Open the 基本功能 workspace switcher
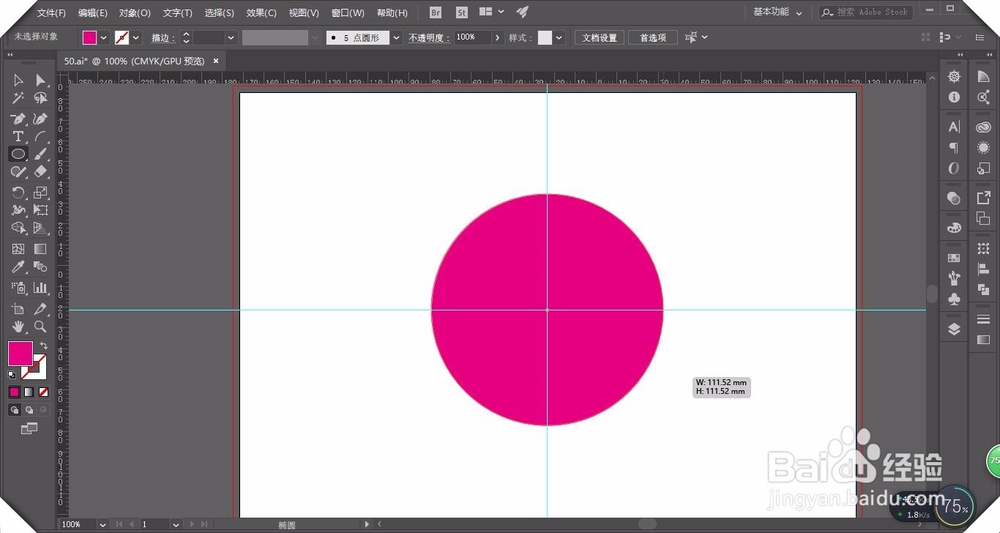The image size is (1000, 533). 777,12
